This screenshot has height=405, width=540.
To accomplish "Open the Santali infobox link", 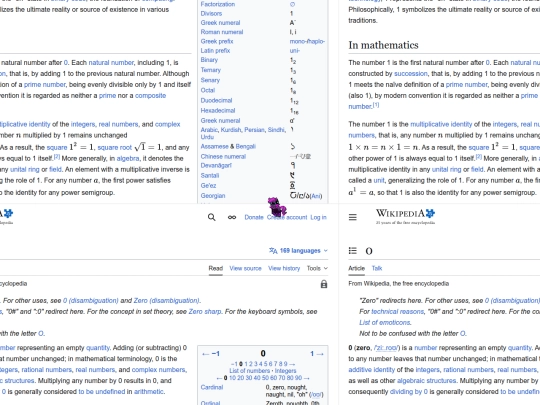I will pyautogui.click(x=210, y=176).
